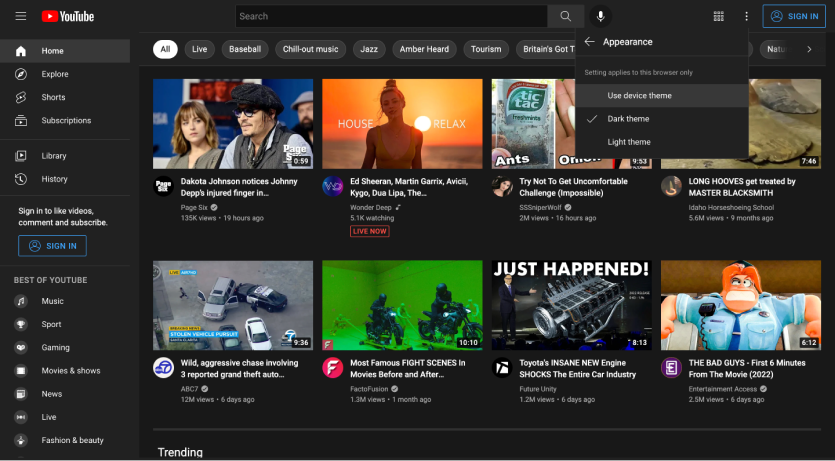Open the Explore compass icon in sidebar
835x461 pixels.
20,74
